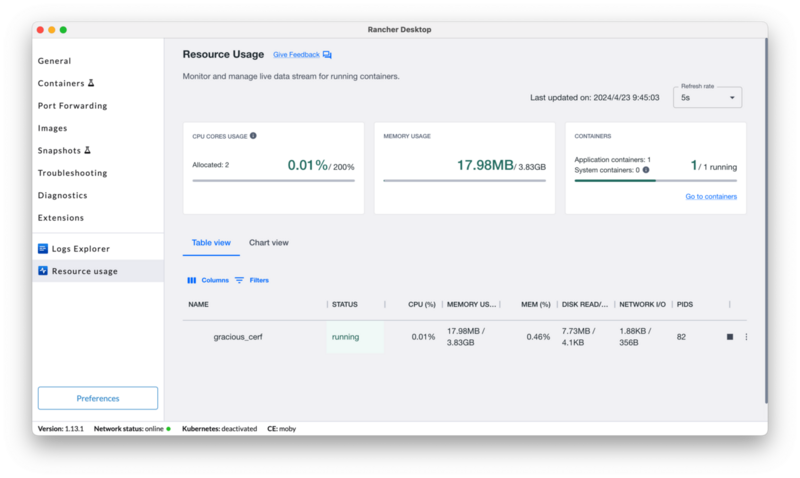The image size is (800, 478).
Task: Click the feedback chat bubble icon
Action: pos(327,55)
